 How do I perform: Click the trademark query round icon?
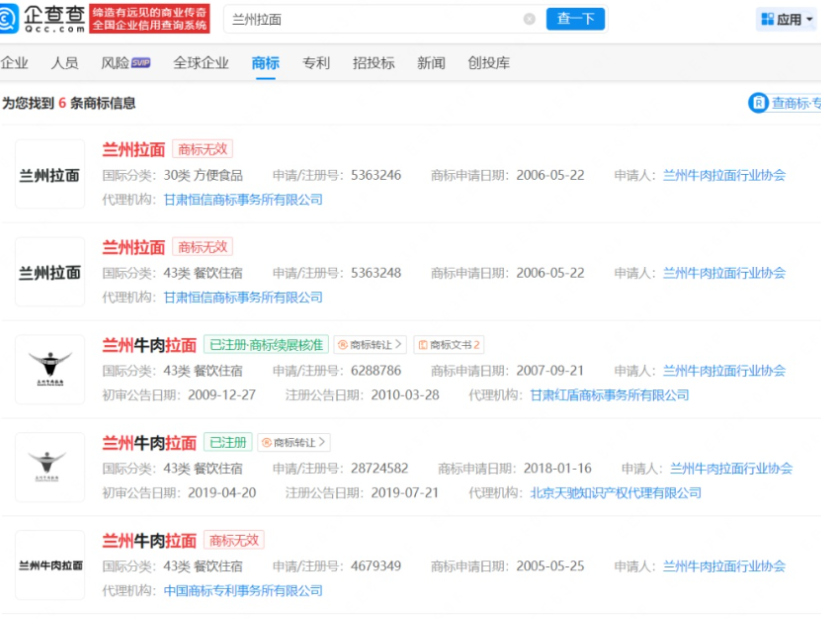point(758,103)
